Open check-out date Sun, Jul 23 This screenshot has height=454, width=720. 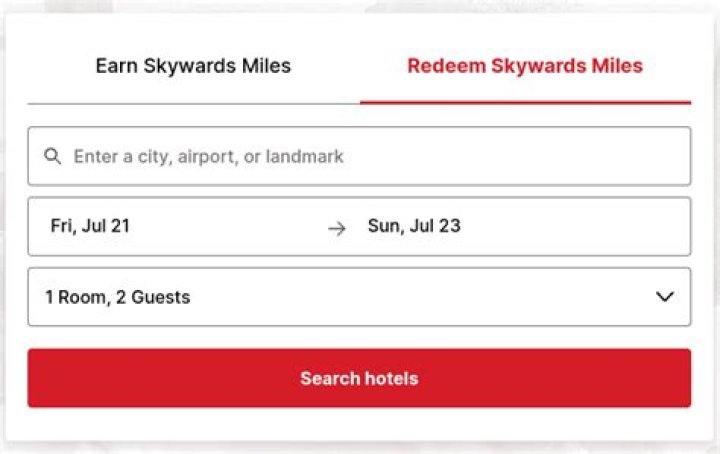[414, 226]
